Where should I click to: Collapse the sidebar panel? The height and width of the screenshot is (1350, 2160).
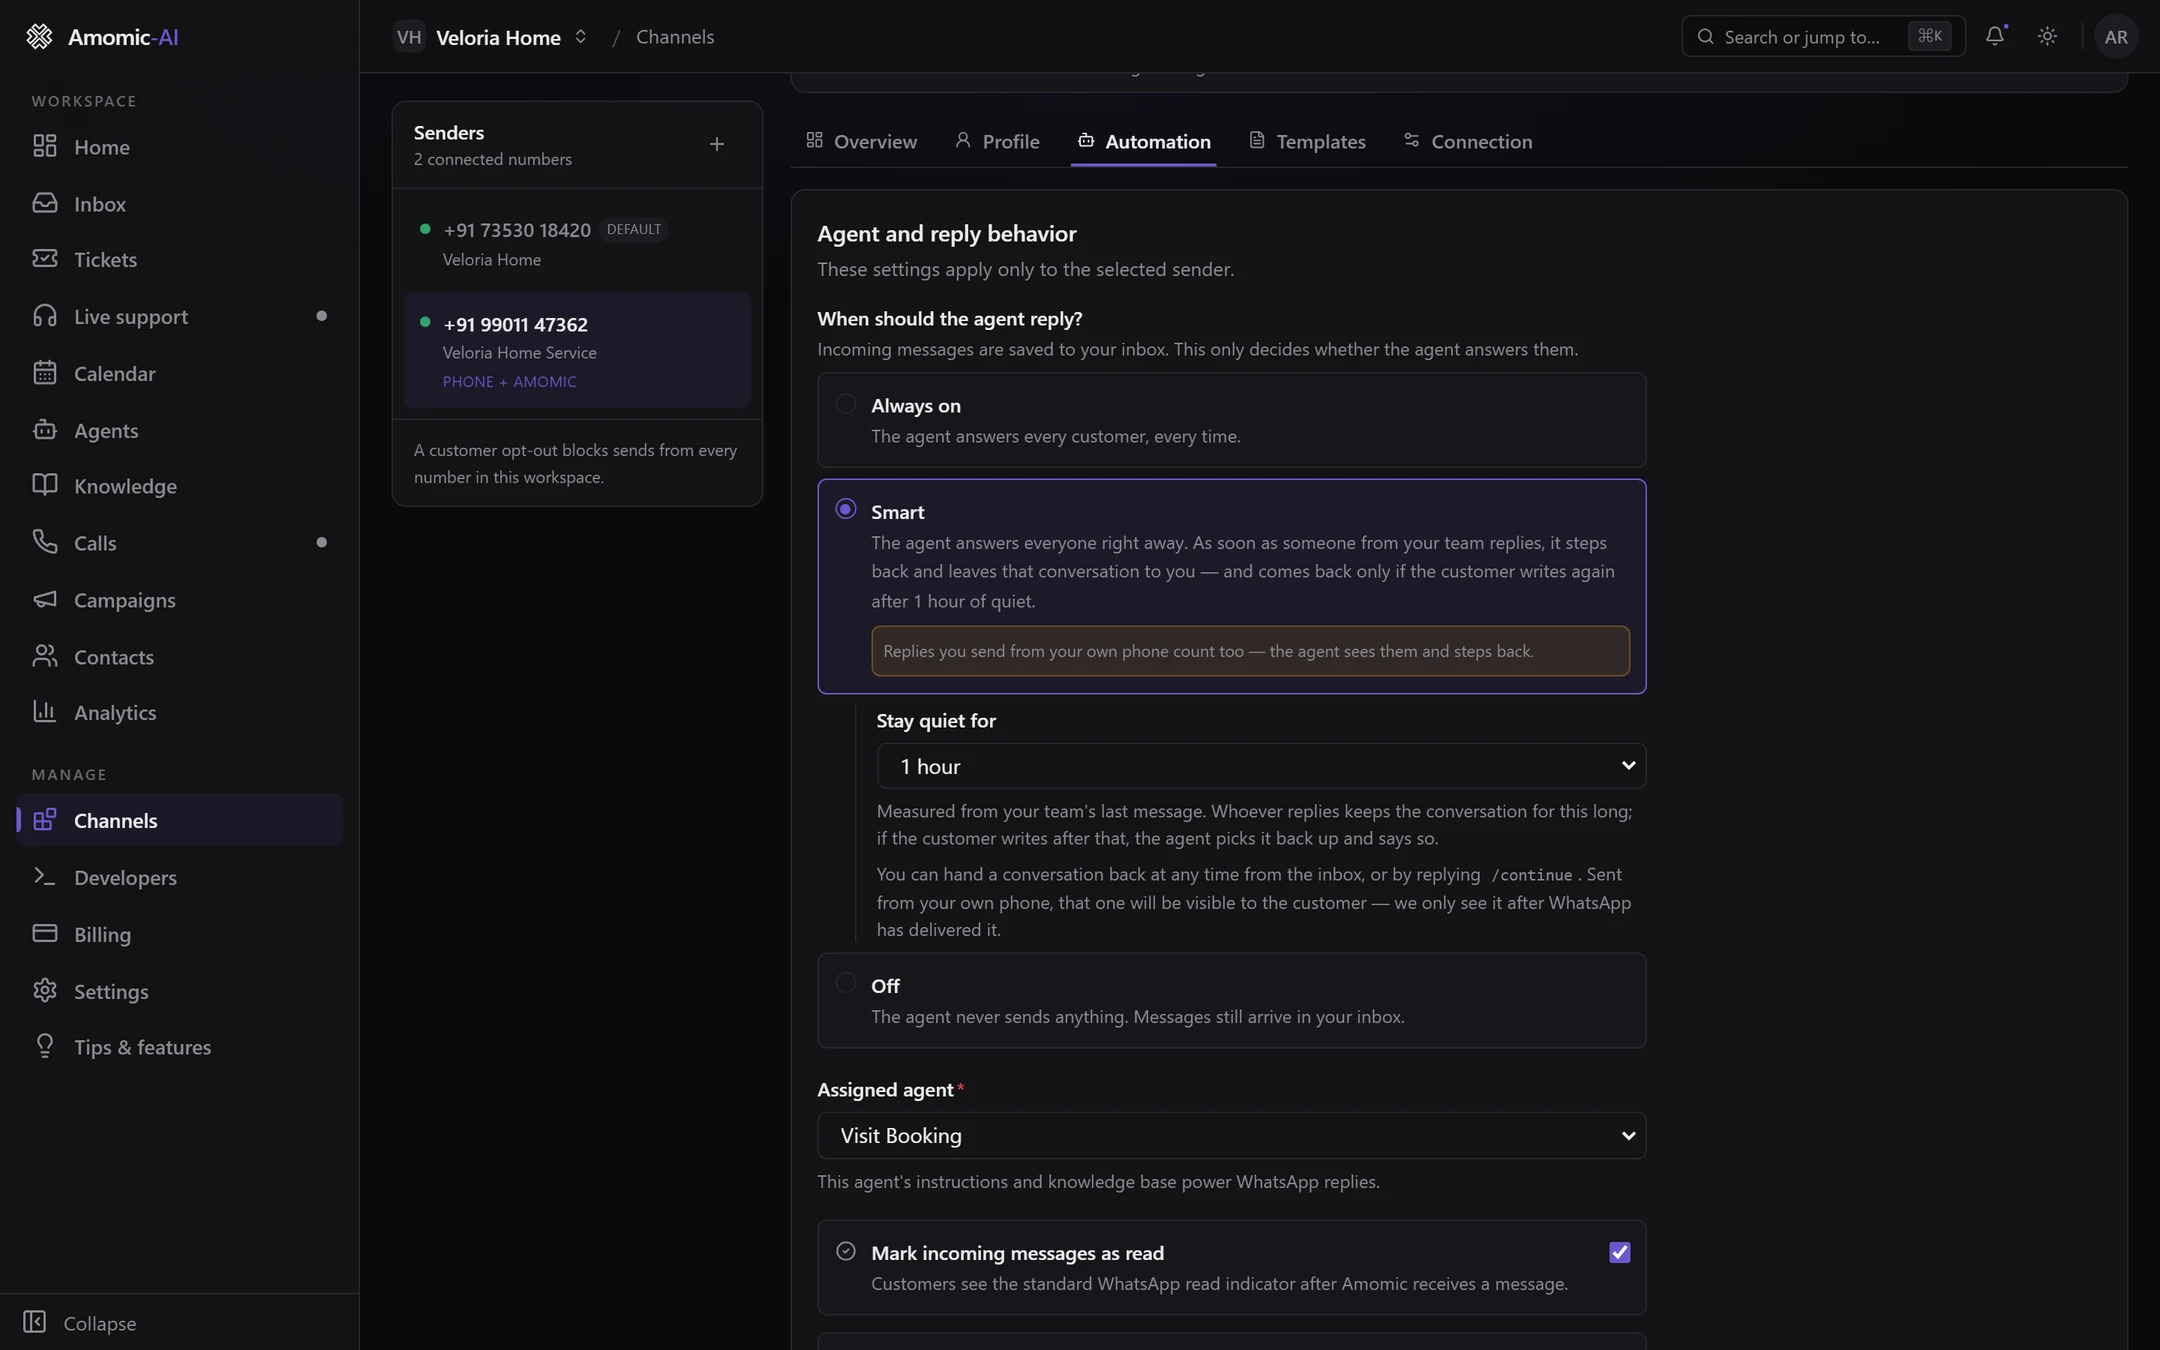[80, 1322]
